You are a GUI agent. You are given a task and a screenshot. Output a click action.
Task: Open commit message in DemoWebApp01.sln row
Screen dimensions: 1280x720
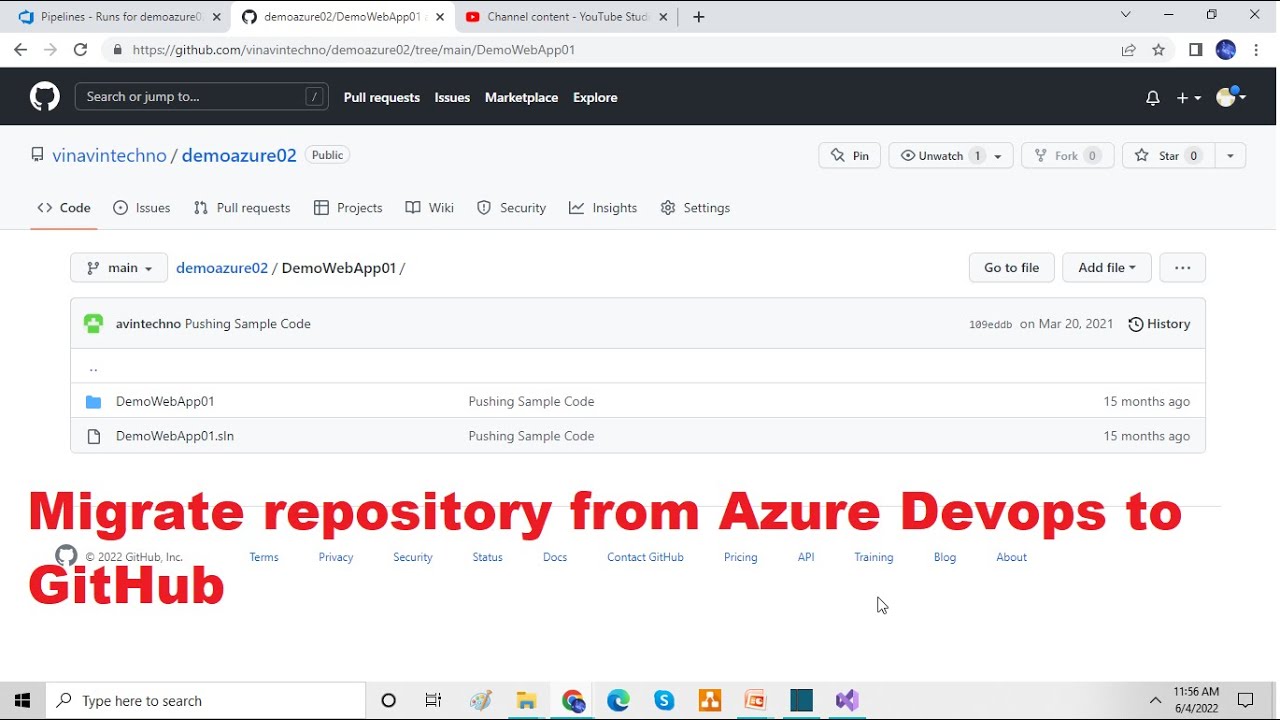coord(531,436)
